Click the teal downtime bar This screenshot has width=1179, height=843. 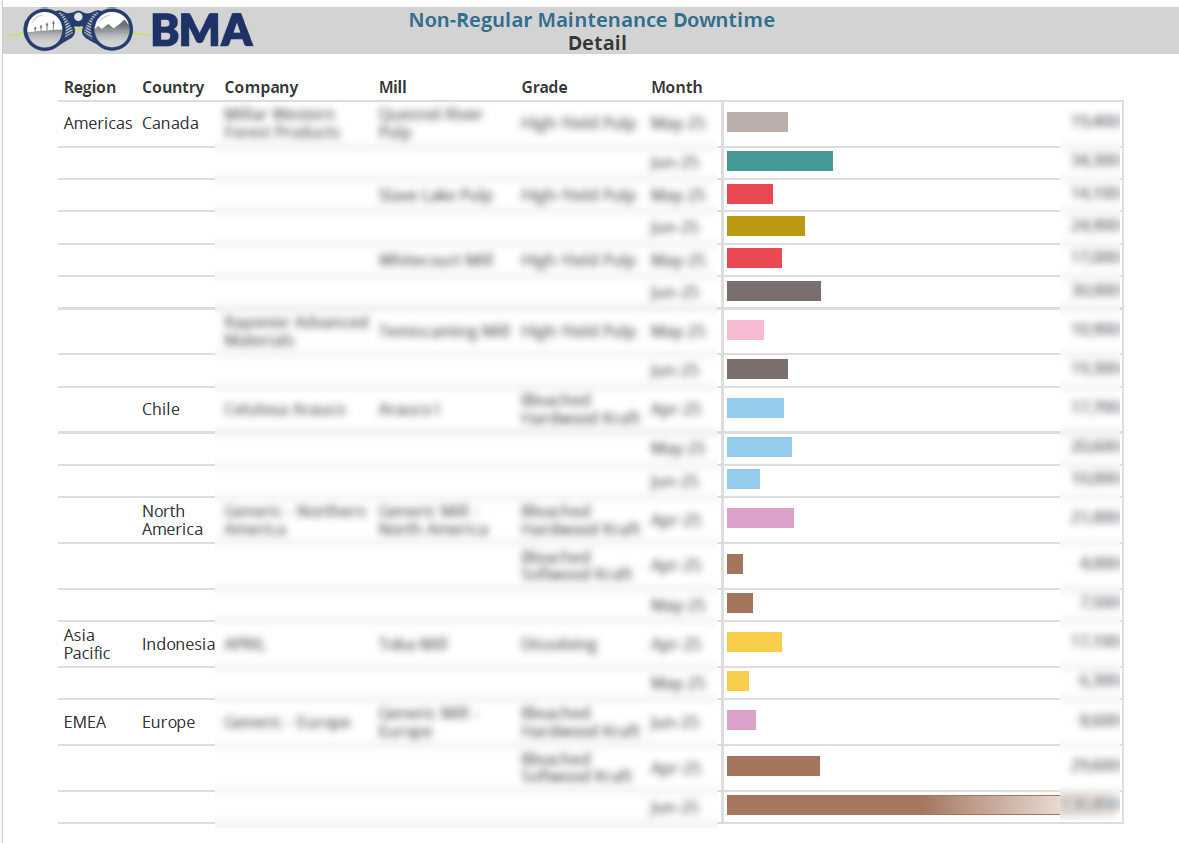coord(779,161)
